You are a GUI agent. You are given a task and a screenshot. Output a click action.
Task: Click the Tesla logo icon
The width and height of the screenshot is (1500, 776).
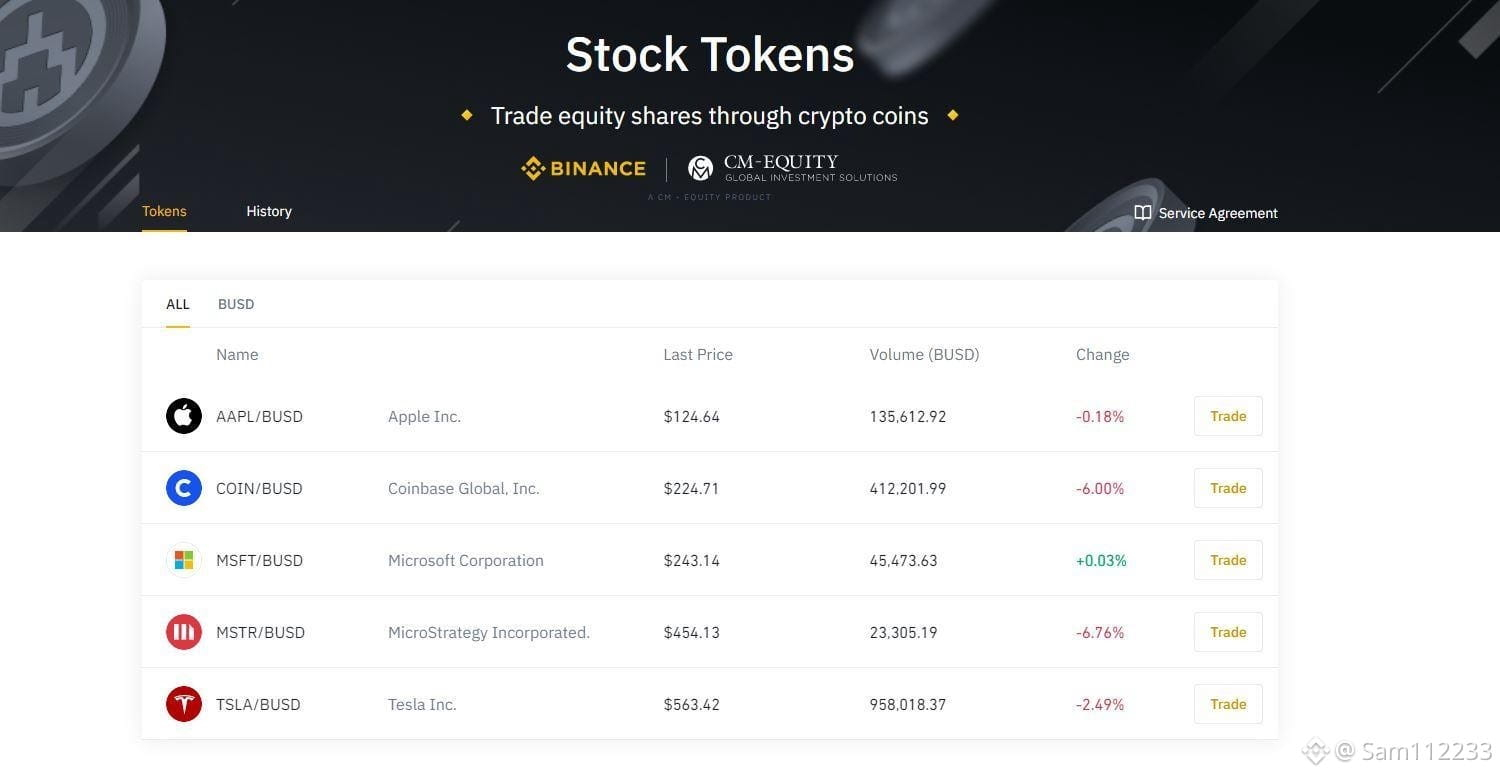(x=184, y=704)
